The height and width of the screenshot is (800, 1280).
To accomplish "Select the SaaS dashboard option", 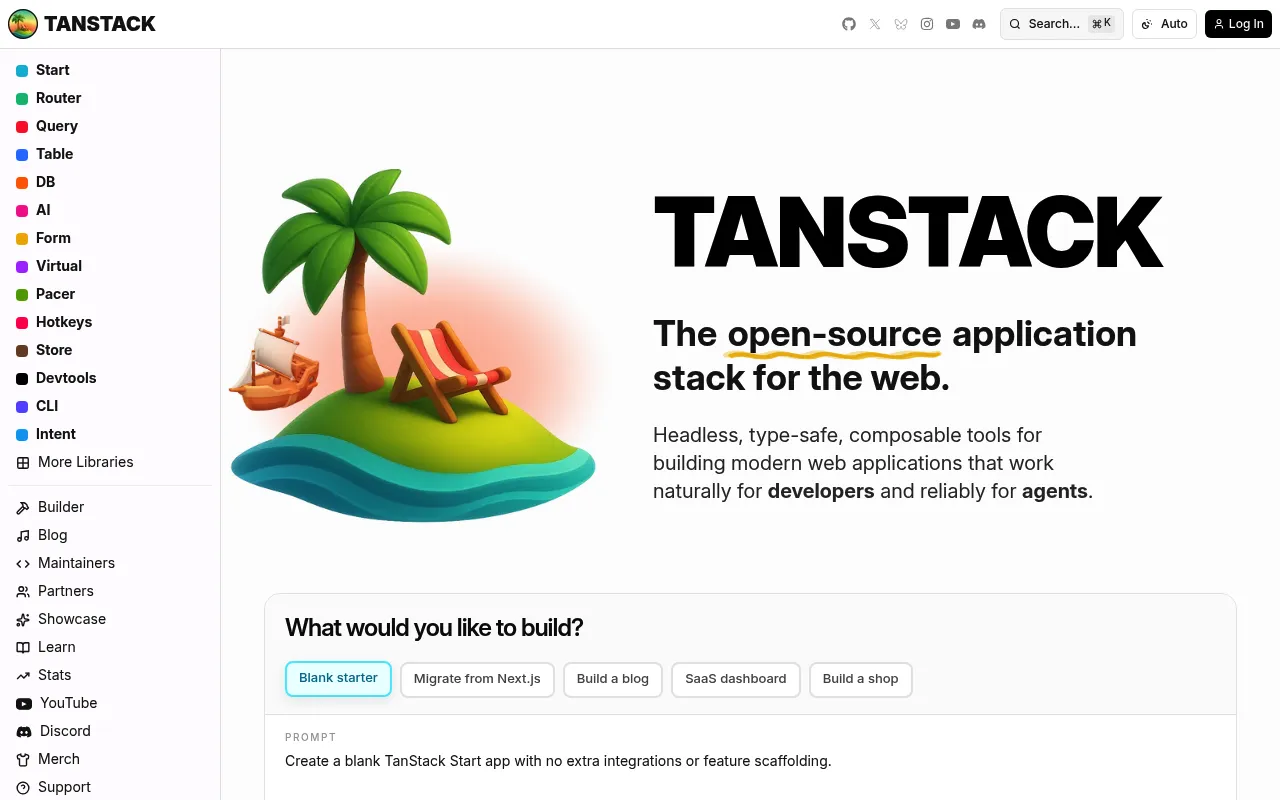I will click(x=736, y=679).
